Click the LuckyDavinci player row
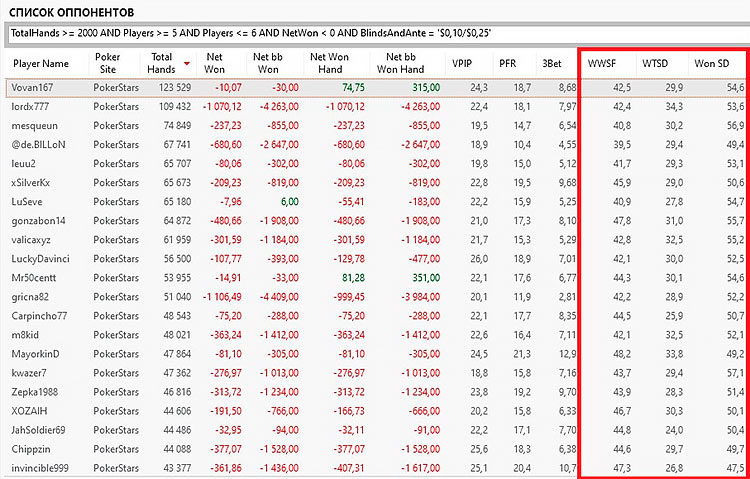The width and height of the screenshot is (750, 479). 41,259
